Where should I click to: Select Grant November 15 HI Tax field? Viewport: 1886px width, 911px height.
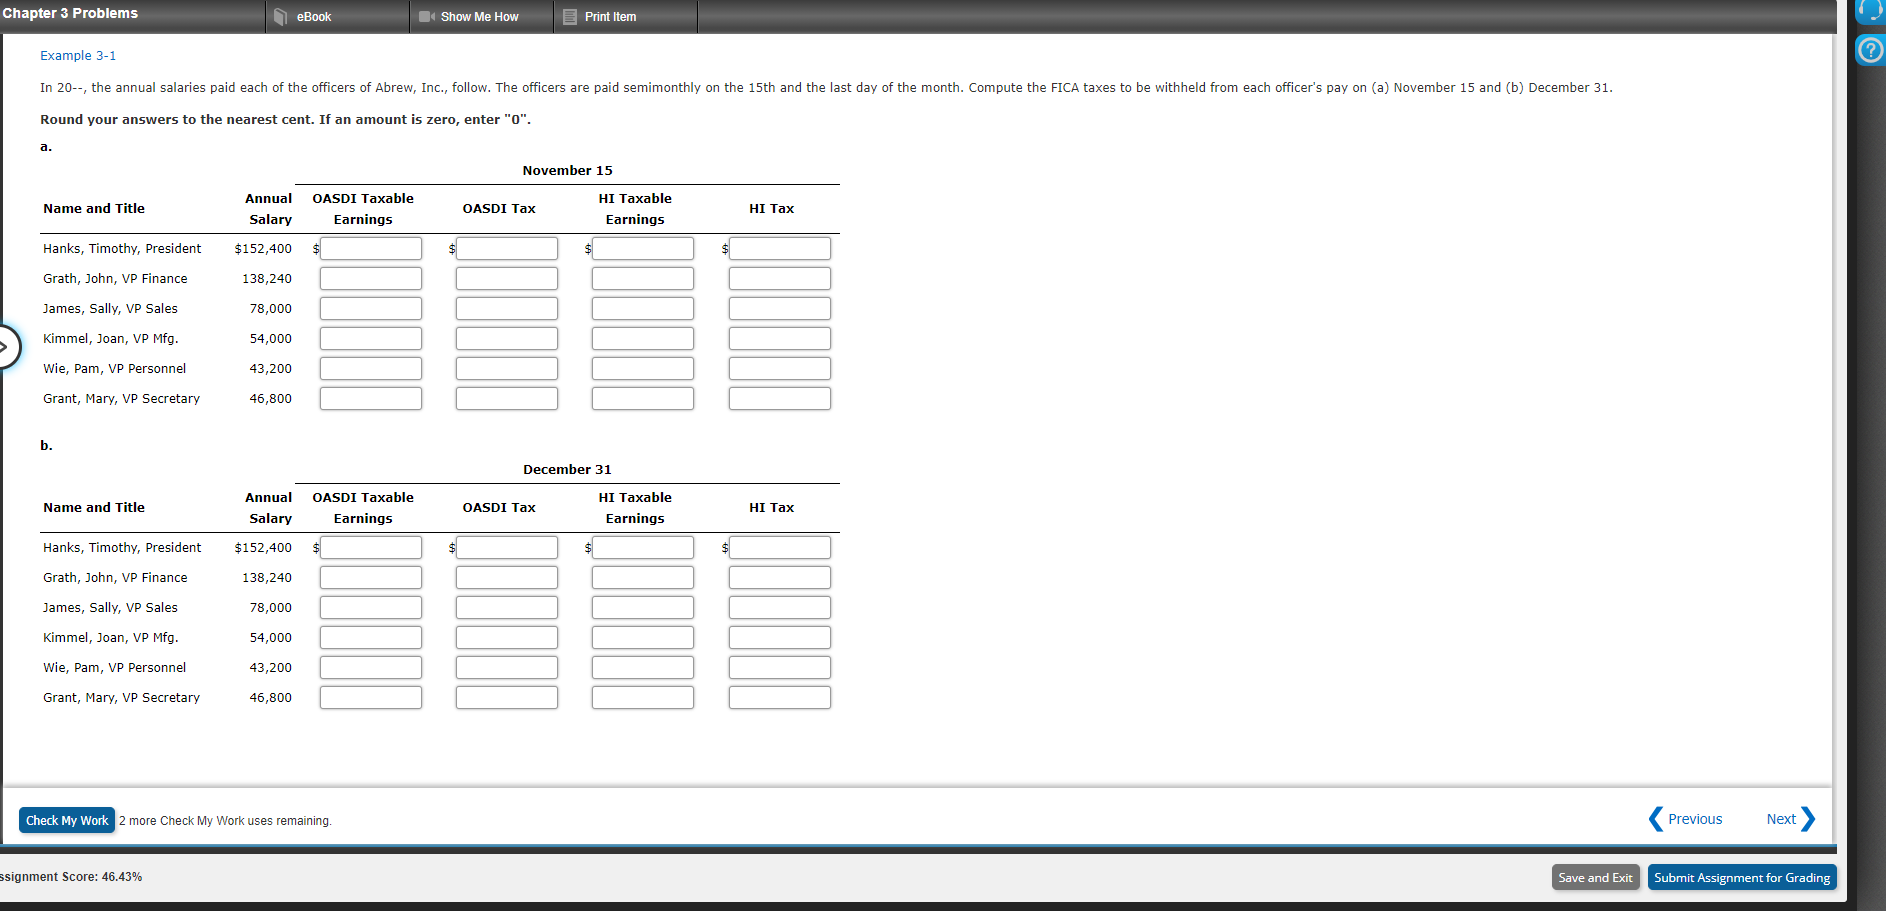pos(779,398)
